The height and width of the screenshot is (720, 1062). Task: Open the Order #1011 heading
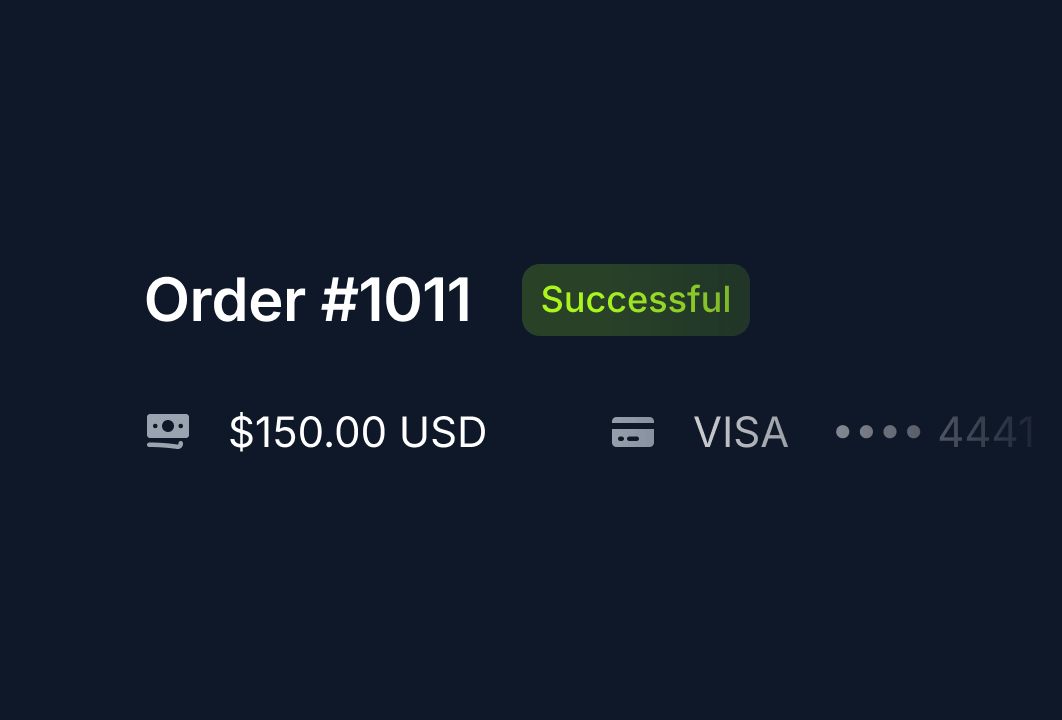[308, 300]
